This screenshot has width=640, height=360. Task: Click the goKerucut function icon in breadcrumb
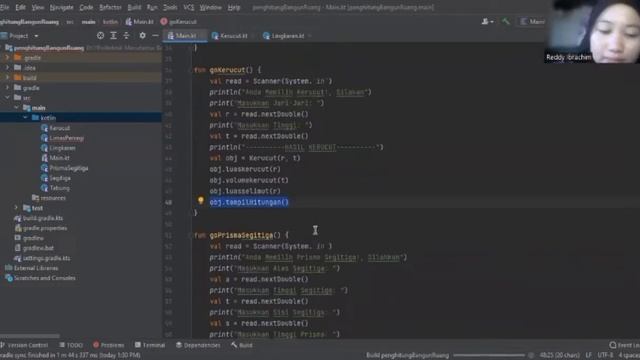pos(164,22)
